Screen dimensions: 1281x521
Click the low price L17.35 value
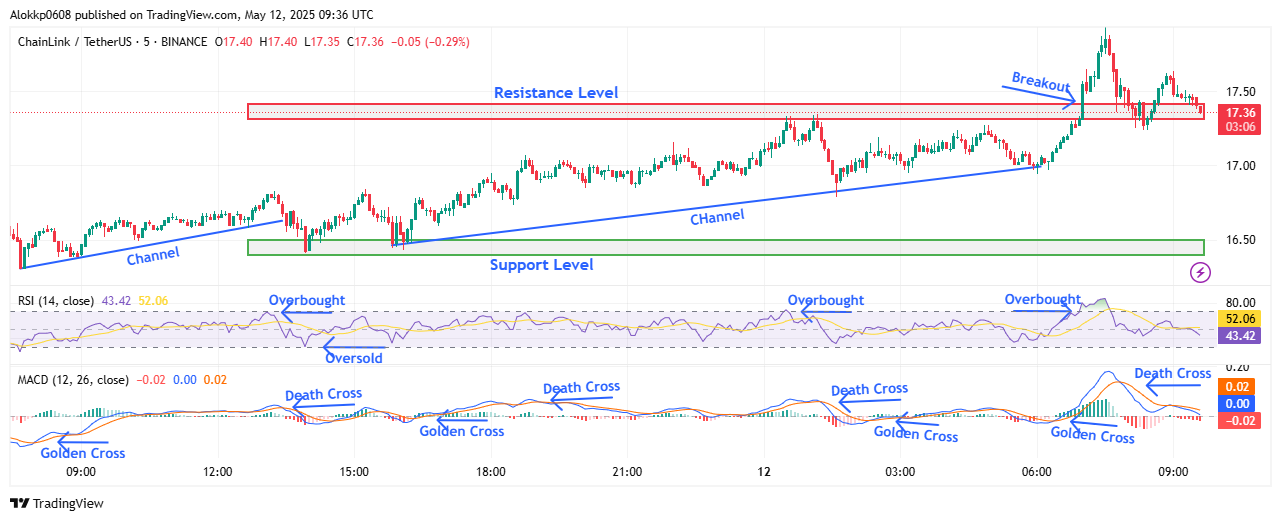(x=321, y=42)
